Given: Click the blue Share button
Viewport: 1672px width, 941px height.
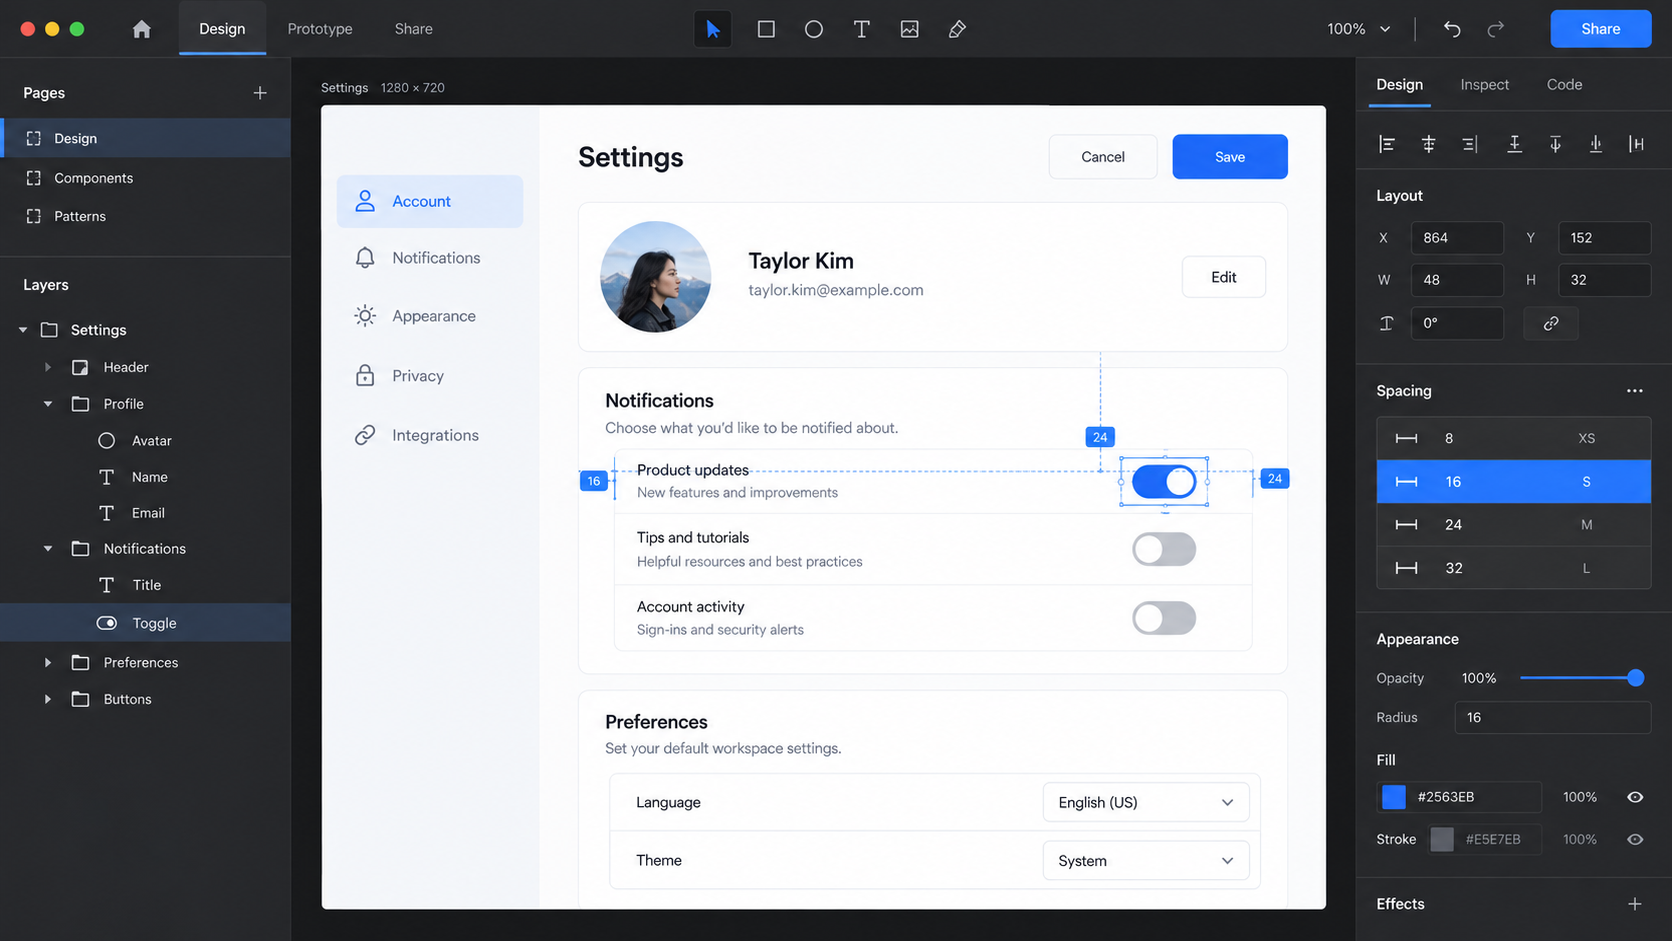Looking at the screenshot, I should [x=1600, y=29].
